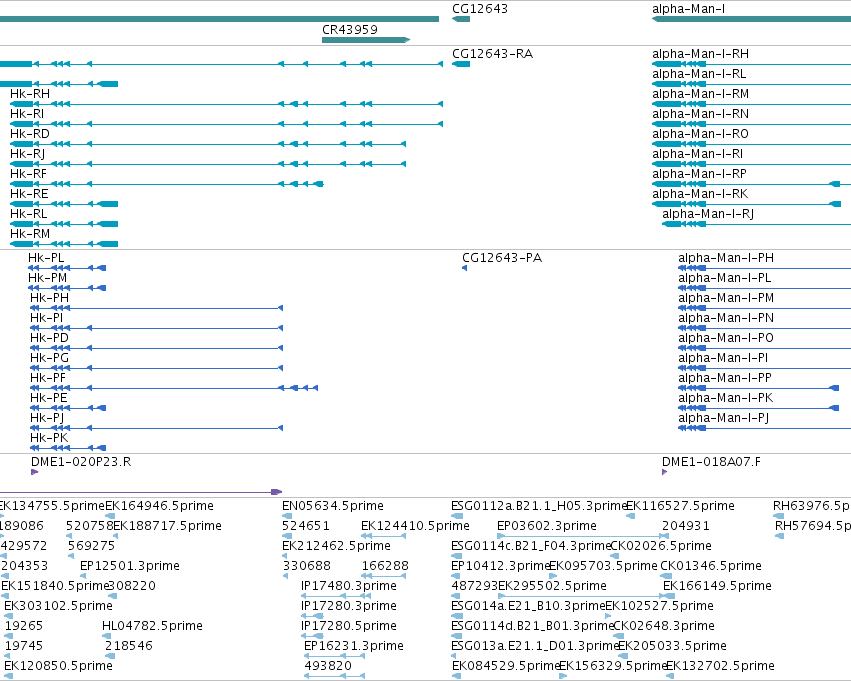The height and width of the screenshot is (681, 851).
Task: Select CDS alpha-Man-I-PO label
Action: pos(726,339)
